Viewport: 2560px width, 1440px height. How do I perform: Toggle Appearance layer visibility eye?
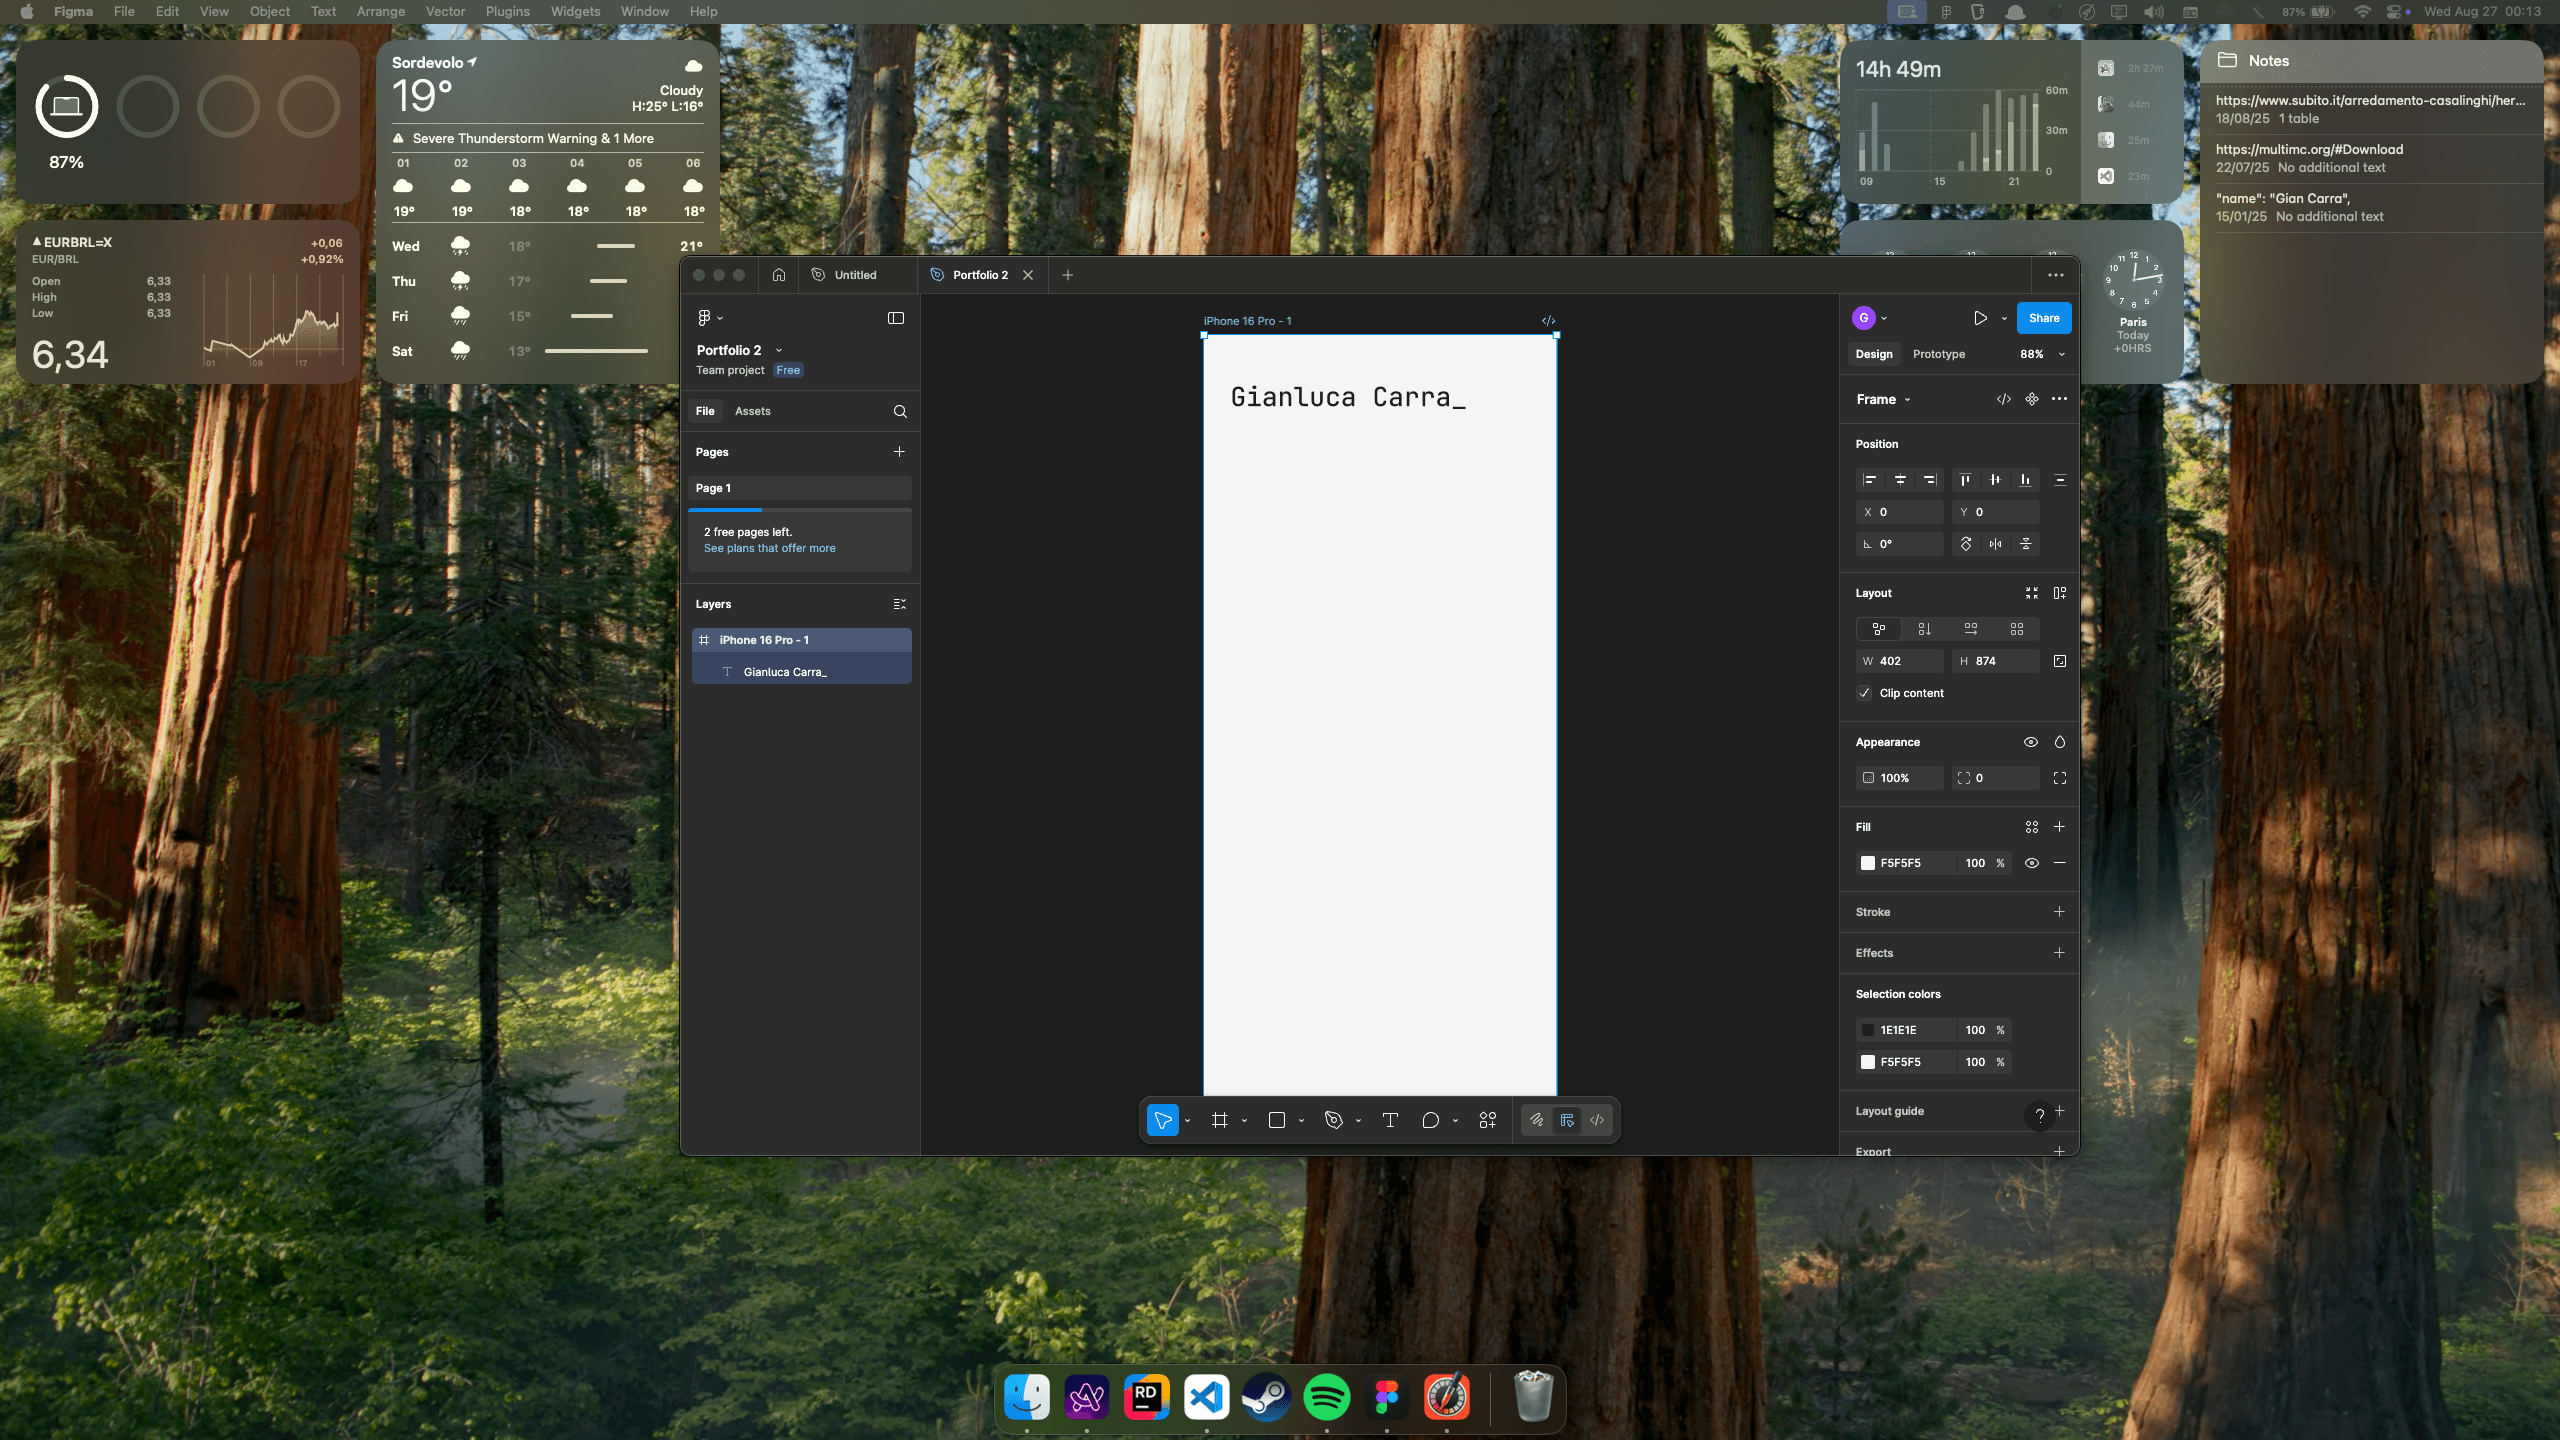[2030, 742]
